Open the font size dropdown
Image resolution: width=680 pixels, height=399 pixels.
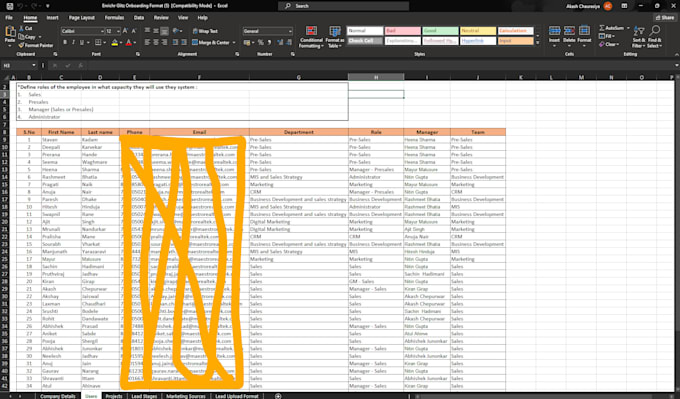[118, 31]
